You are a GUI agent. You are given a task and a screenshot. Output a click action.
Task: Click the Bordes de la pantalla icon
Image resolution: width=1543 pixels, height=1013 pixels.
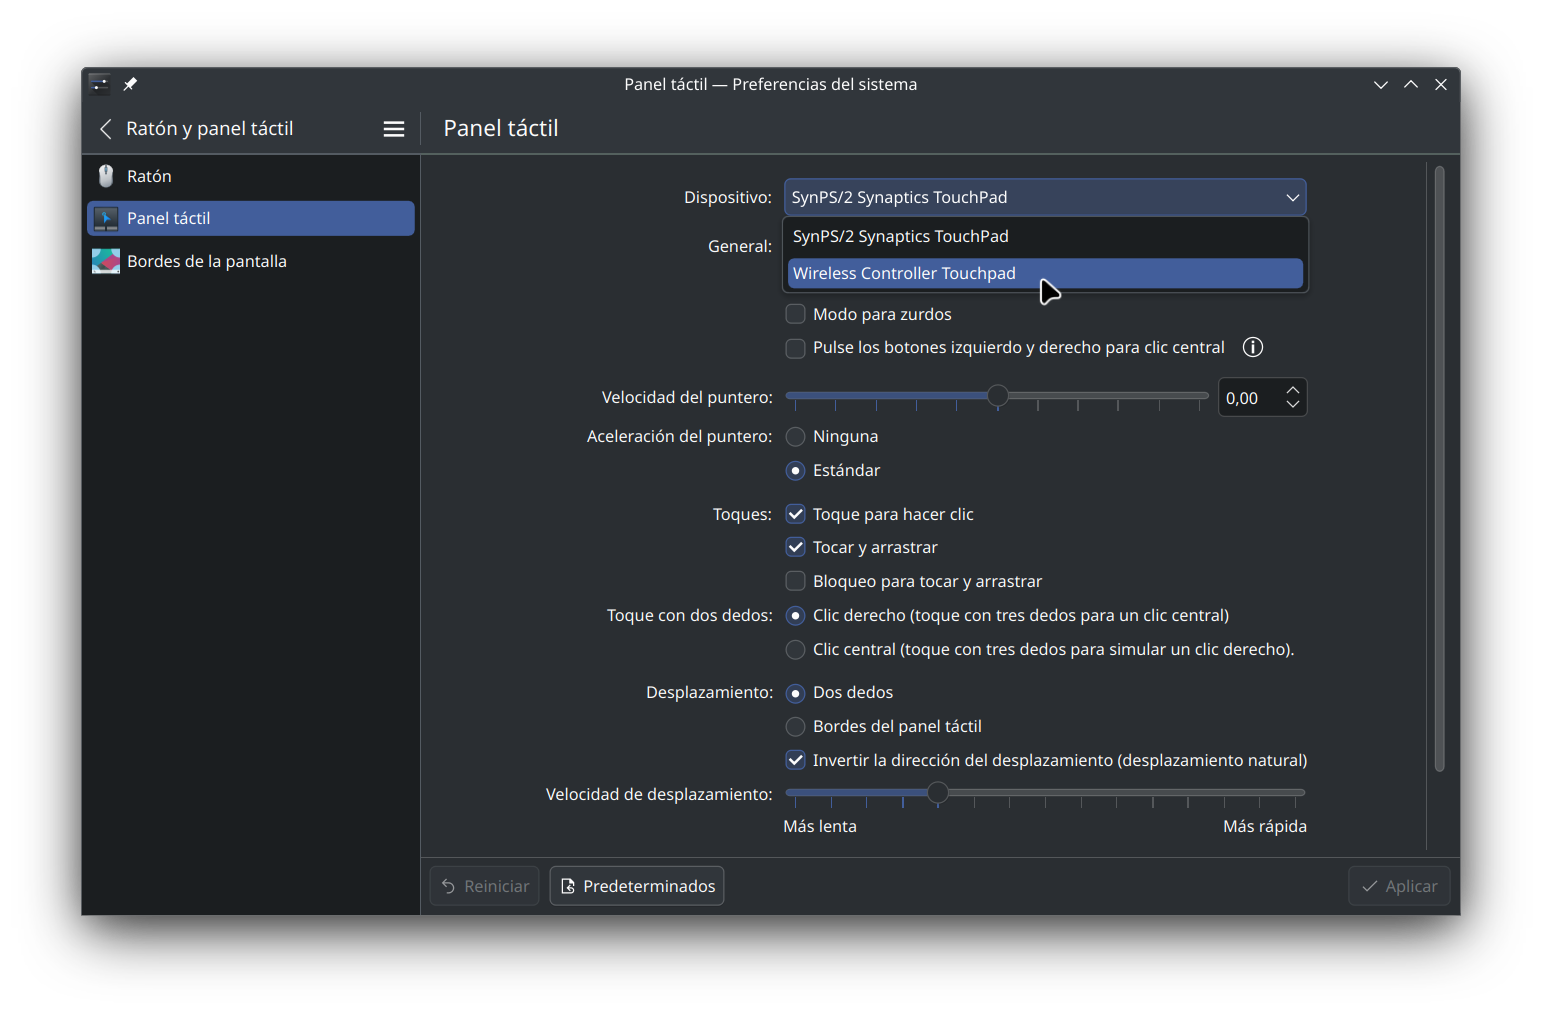(x=106, y=261)
